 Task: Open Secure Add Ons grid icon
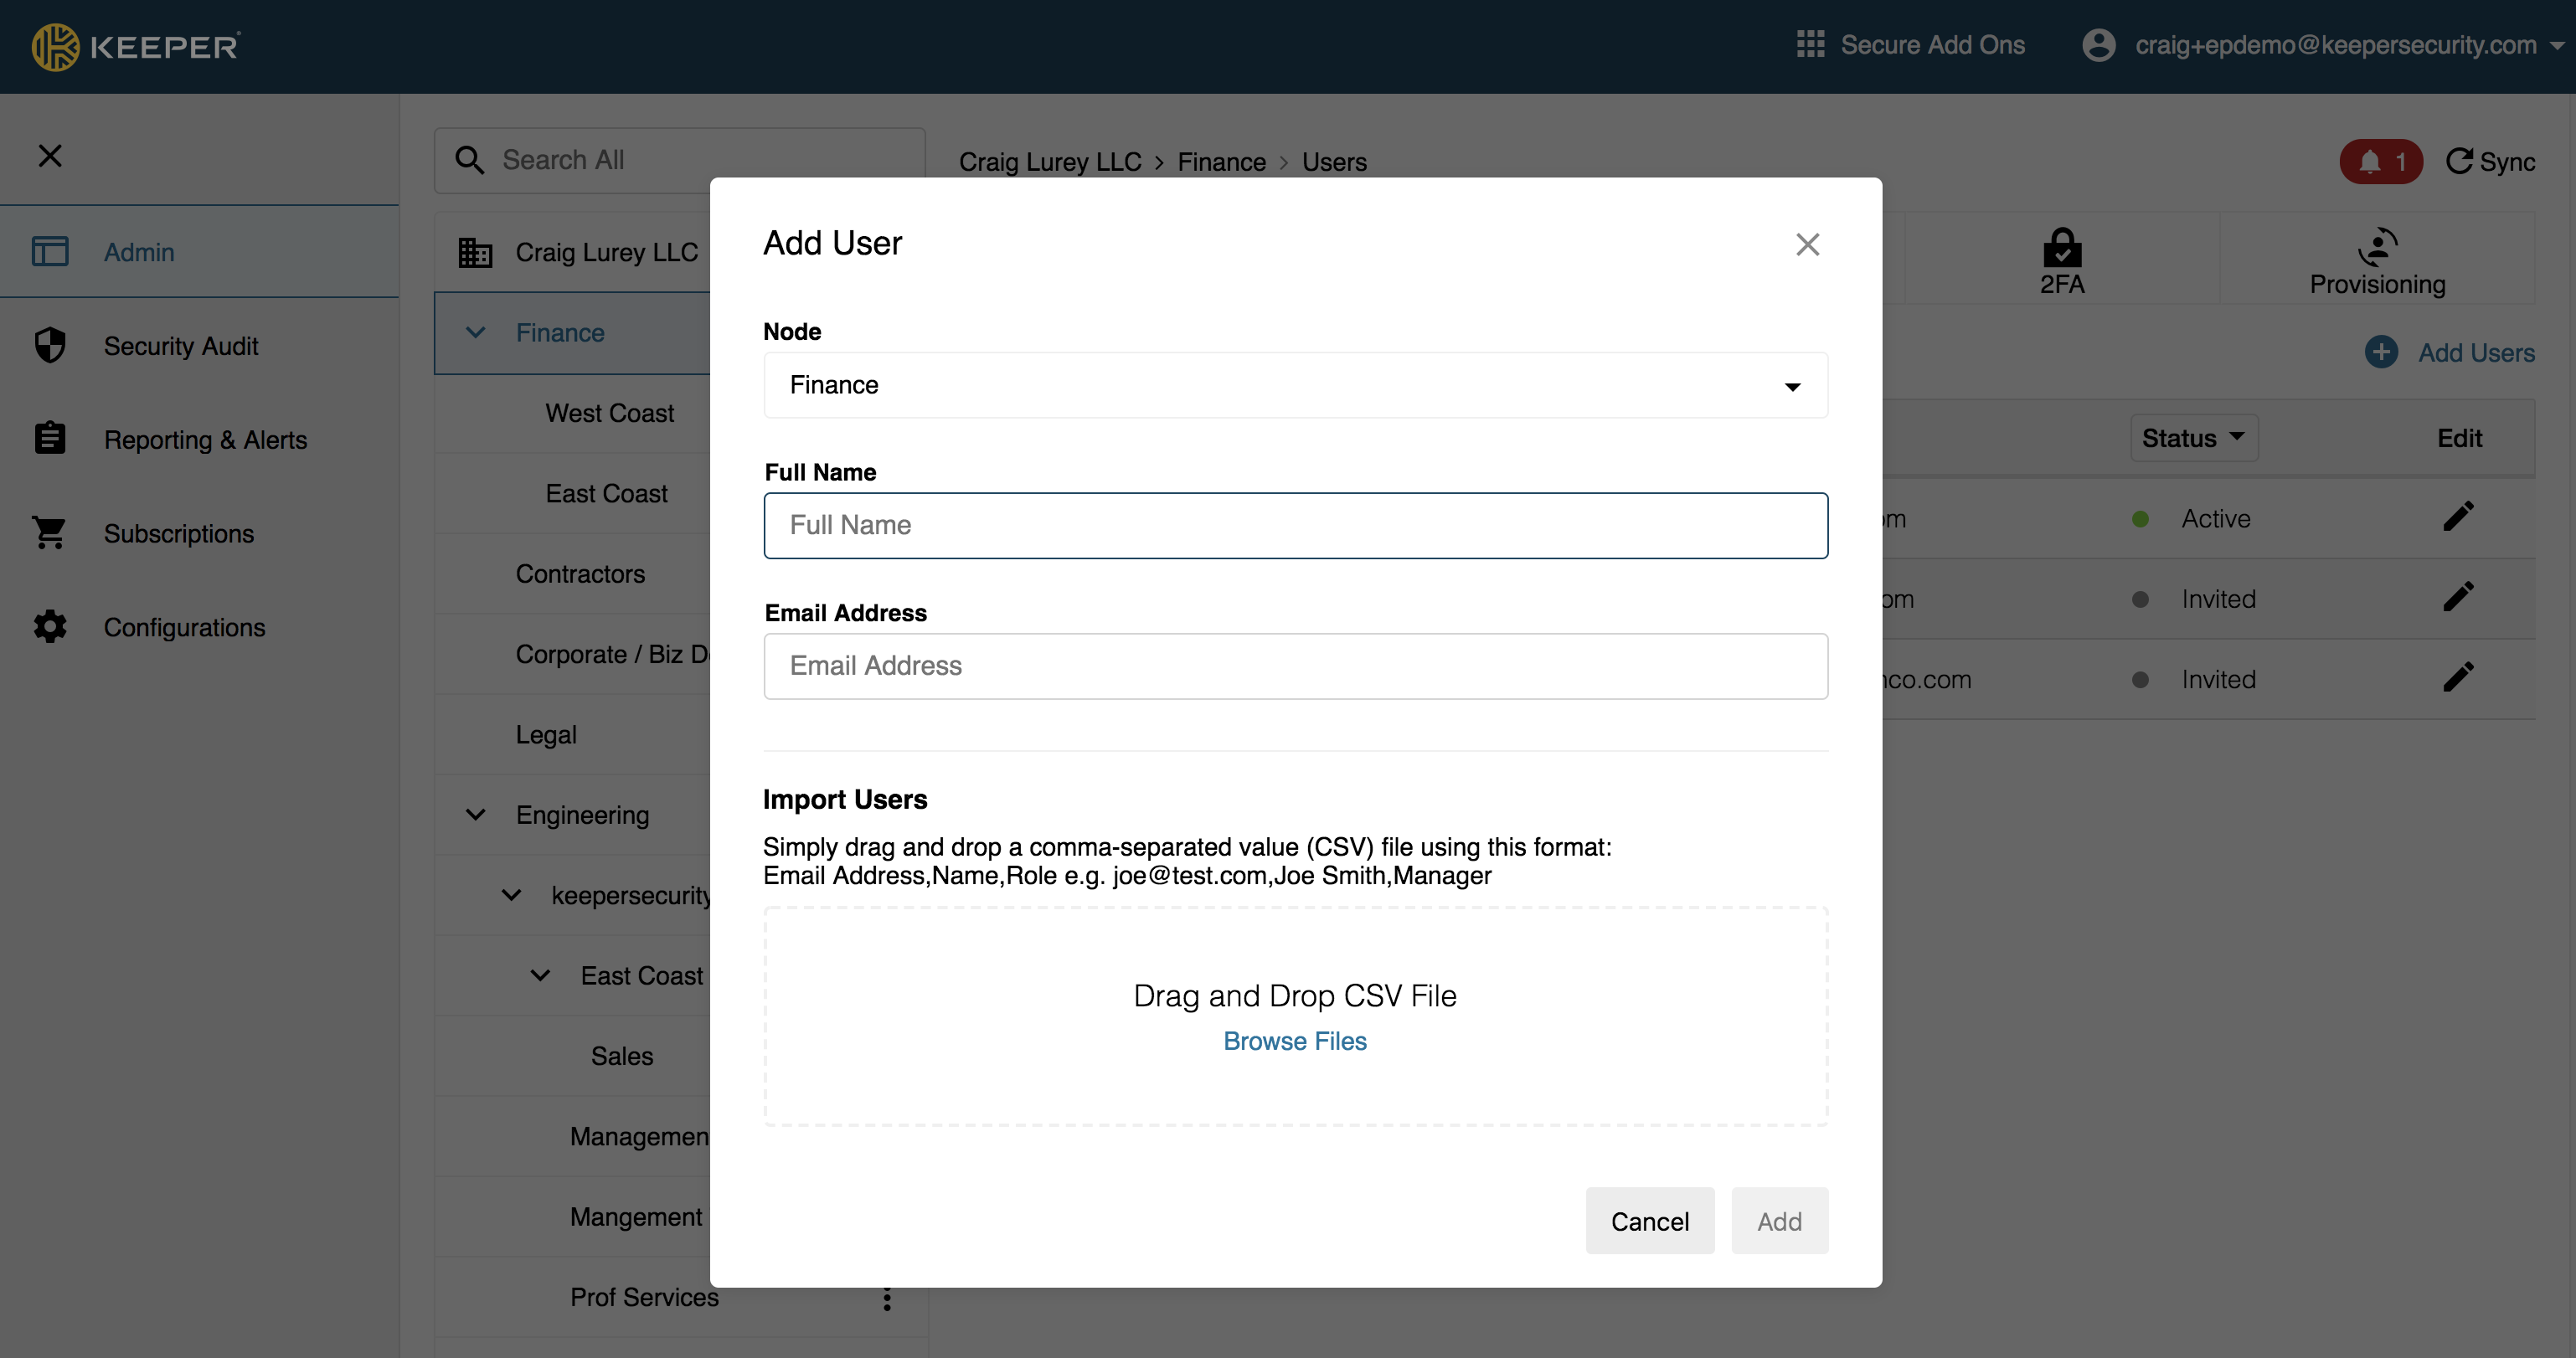(x=1810, y=45)
